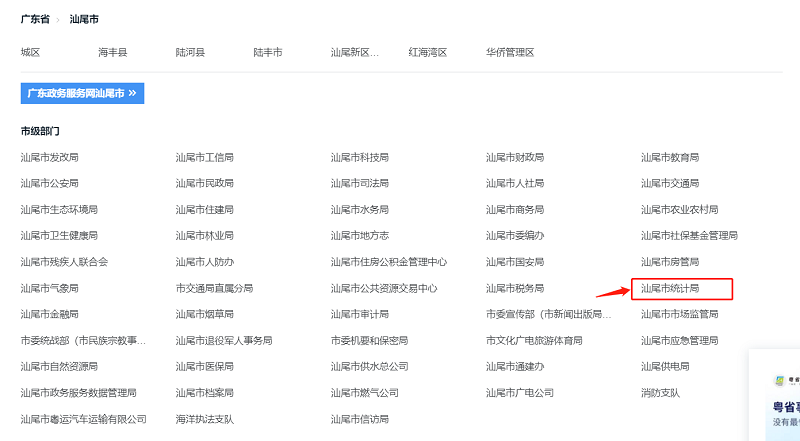800x441 pixels.
Task: Open 汕尾市司法局 department link
Action: pos(360,183)
